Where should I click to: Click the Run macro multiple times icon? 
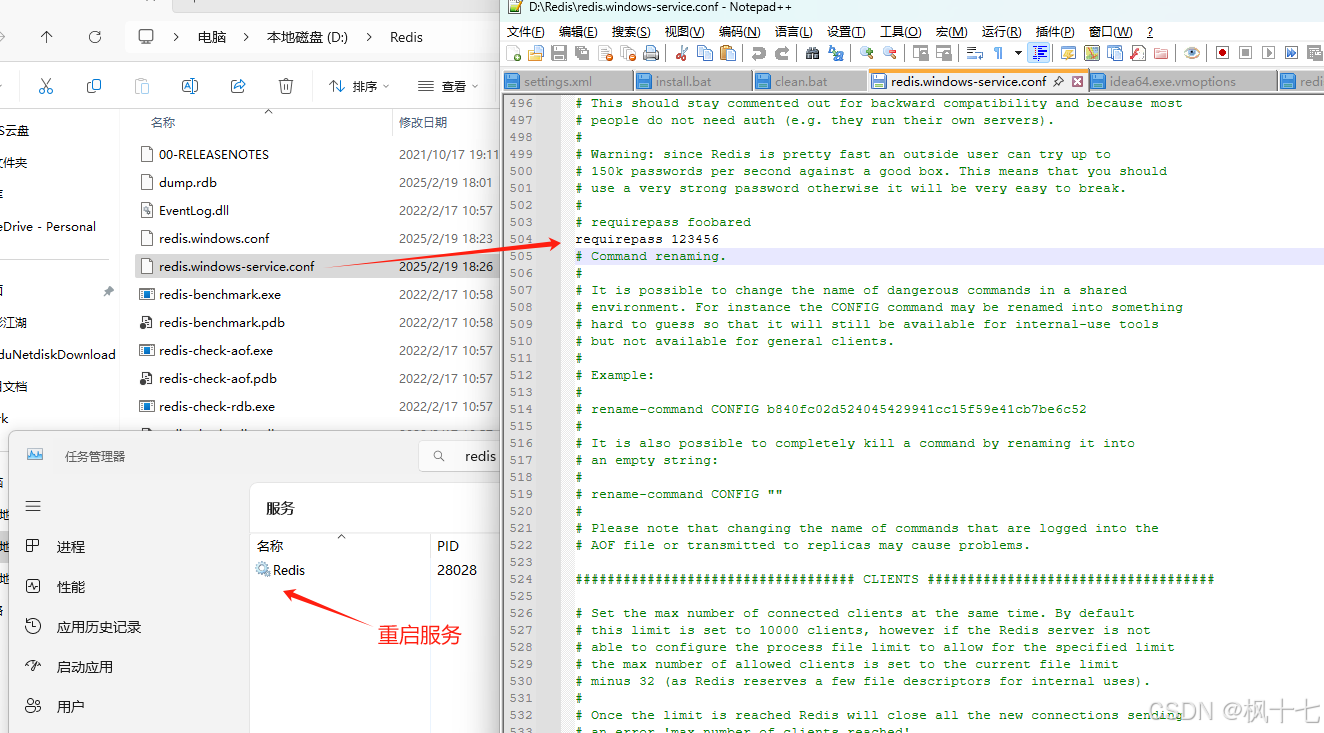coord(1291,53)
